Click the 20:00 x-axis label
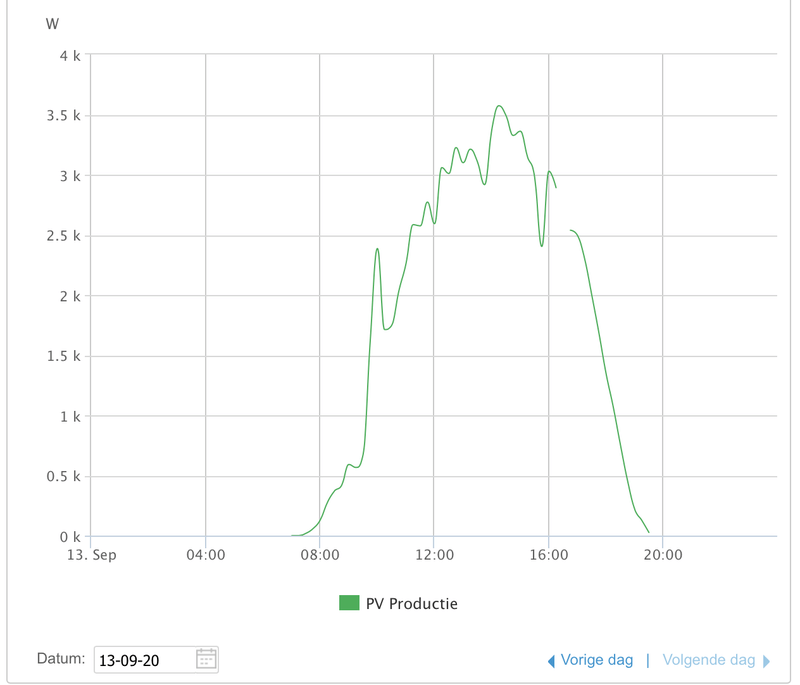800x685 pixels. coord(663,555)
